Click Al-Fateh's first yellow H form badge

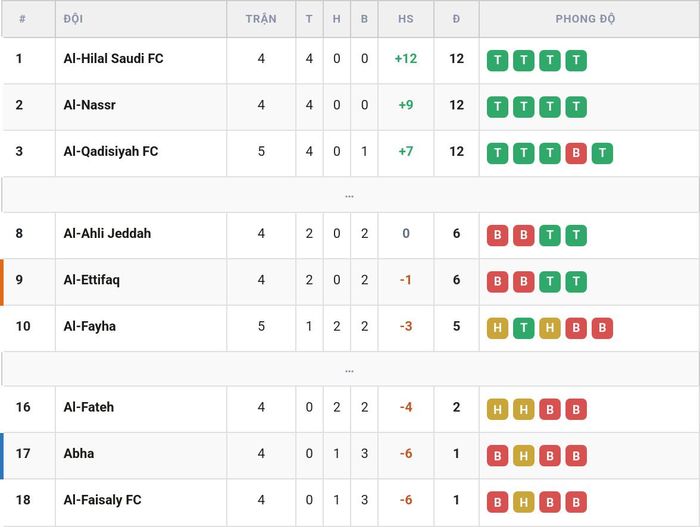click(497, 410)
